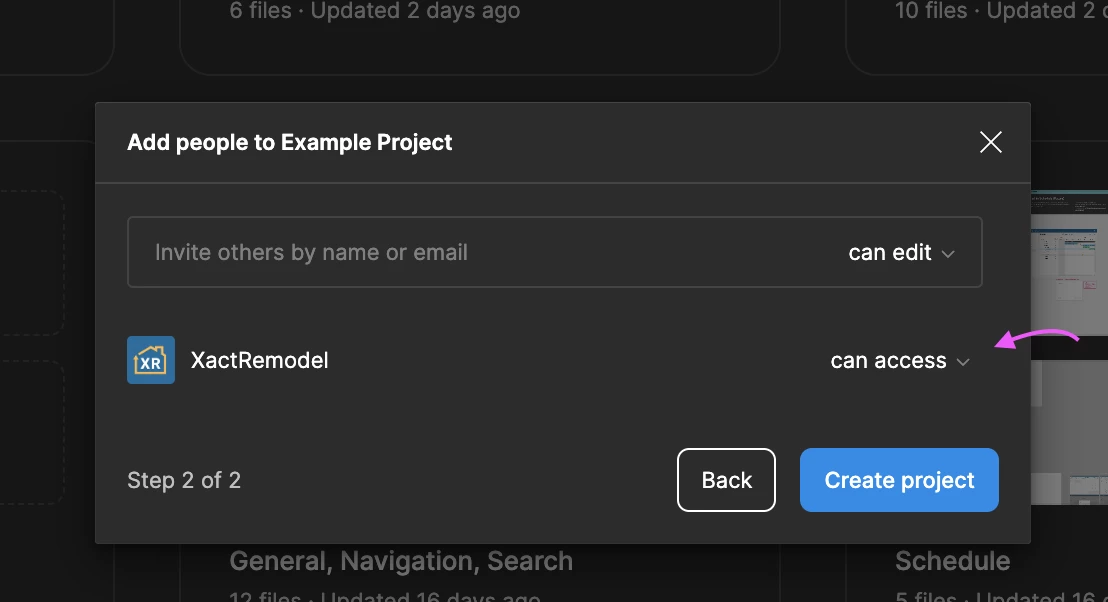Select the XactRemodel team name
1108x602 pixels.
point(259,360)
